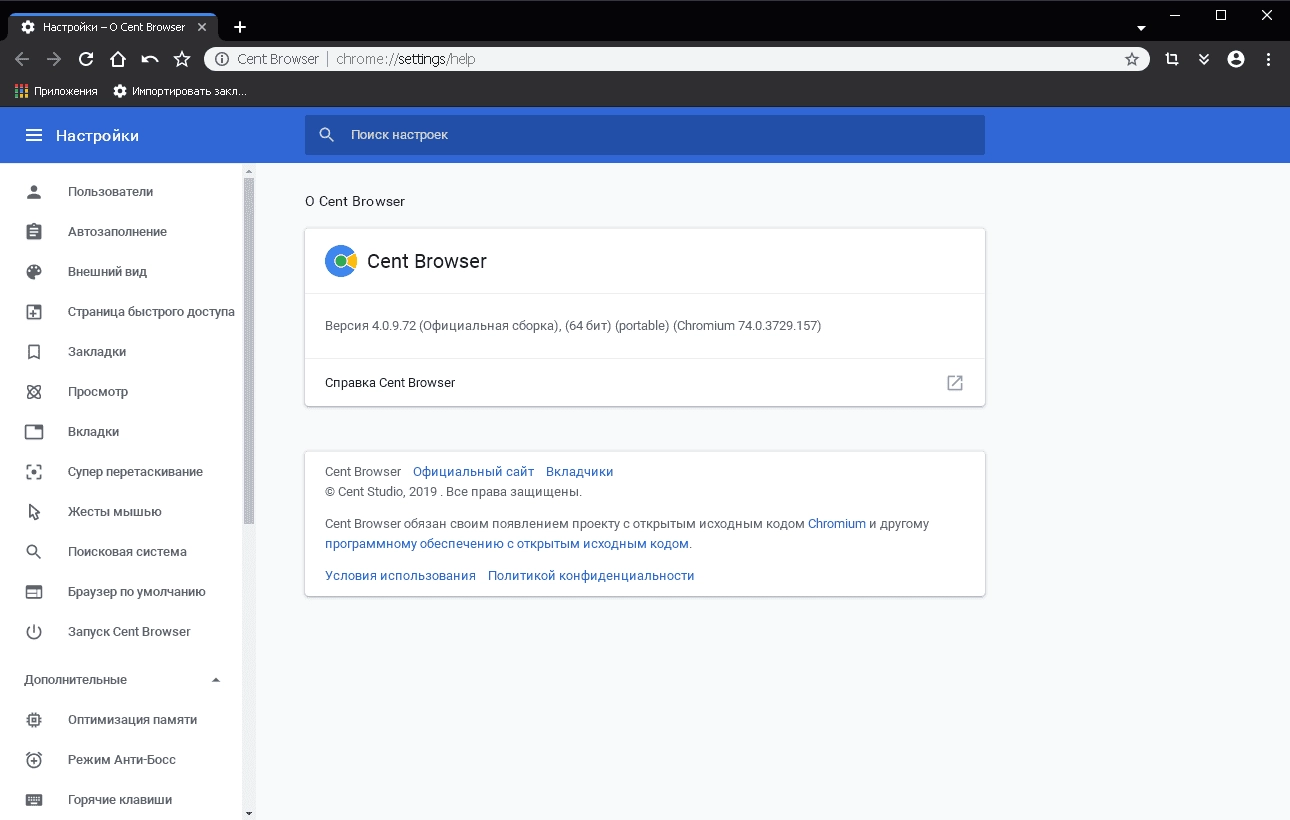Open the Официальный сайт link
1290x820 pixels.
point(473,471)
